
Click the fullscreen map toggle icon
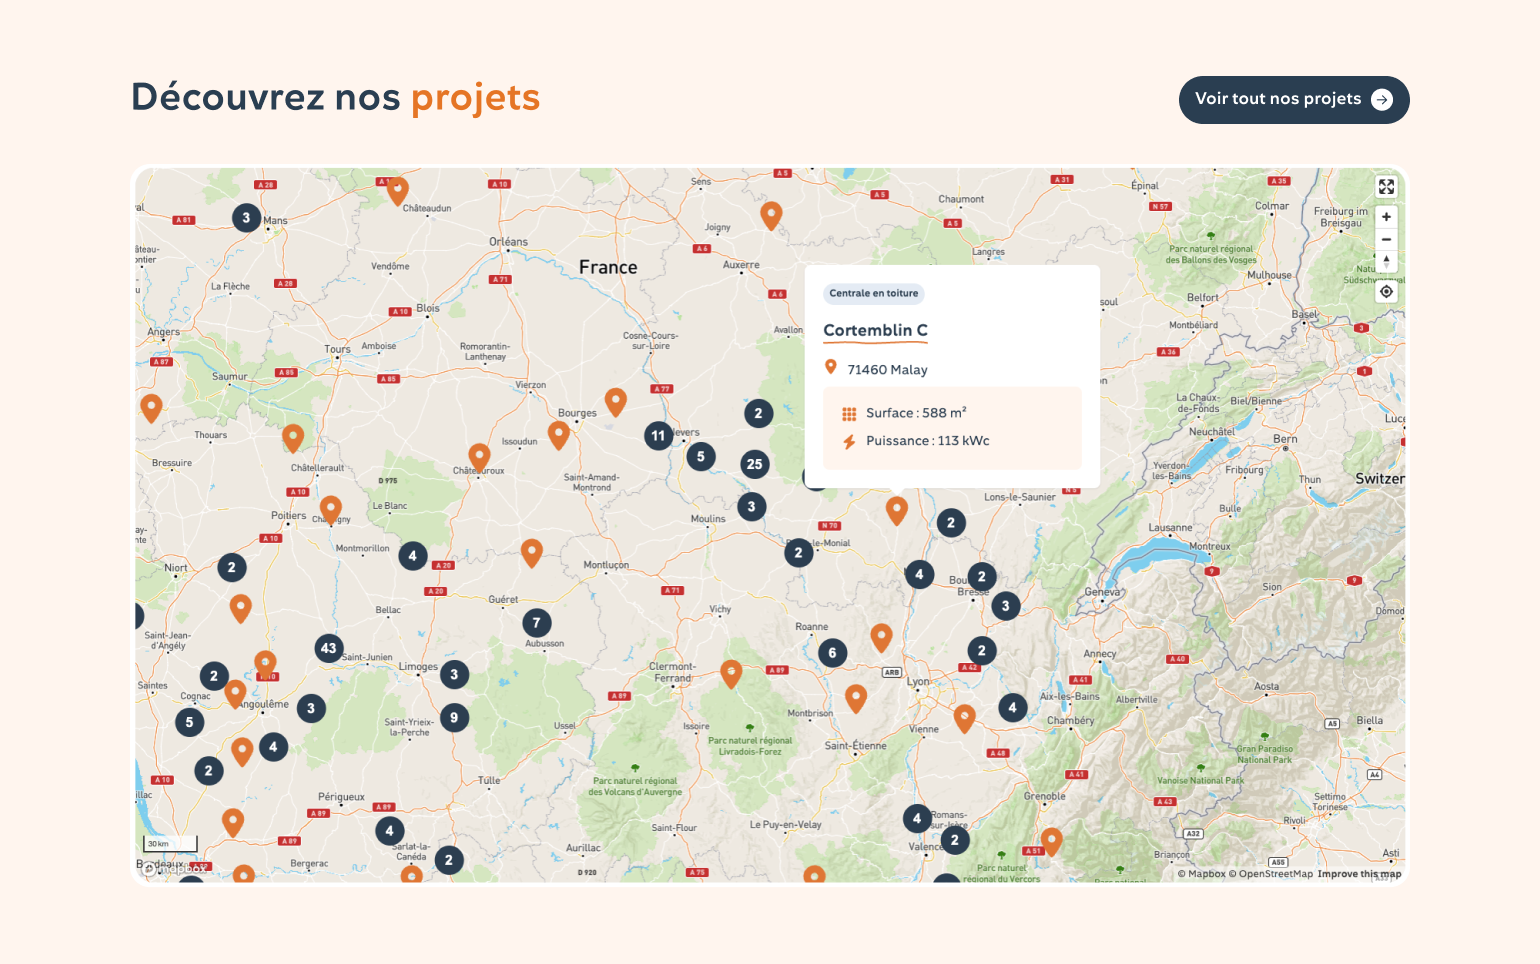click(x=1386, y=187)
